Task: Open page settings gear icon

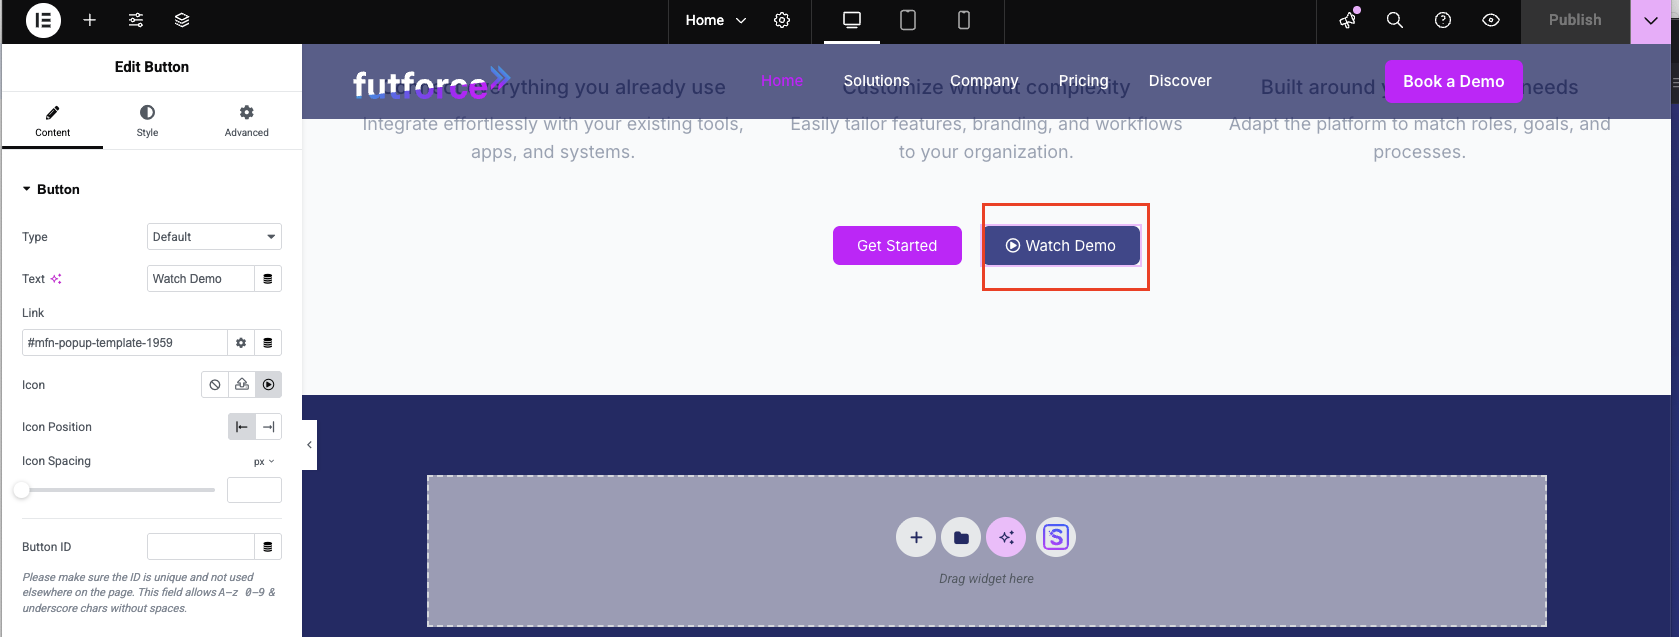Action: click(x=782, y=20)
